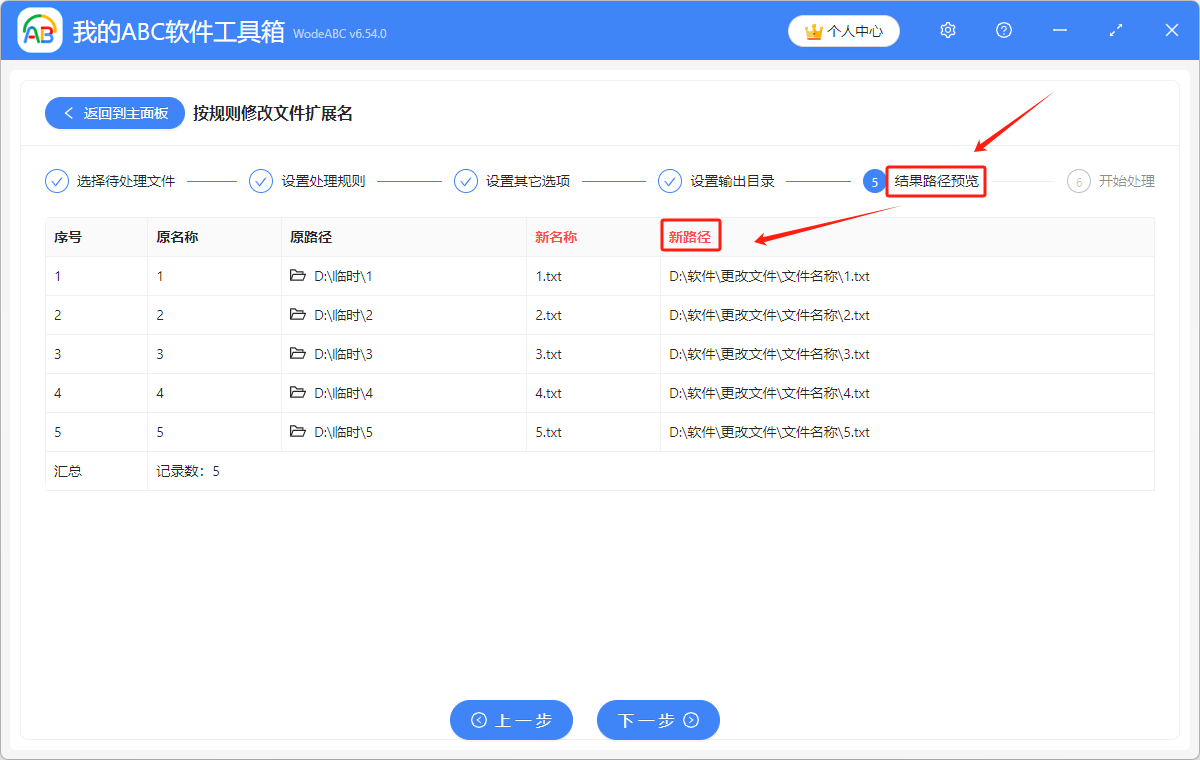Open the 个人中心 panel

pos(844,30)
